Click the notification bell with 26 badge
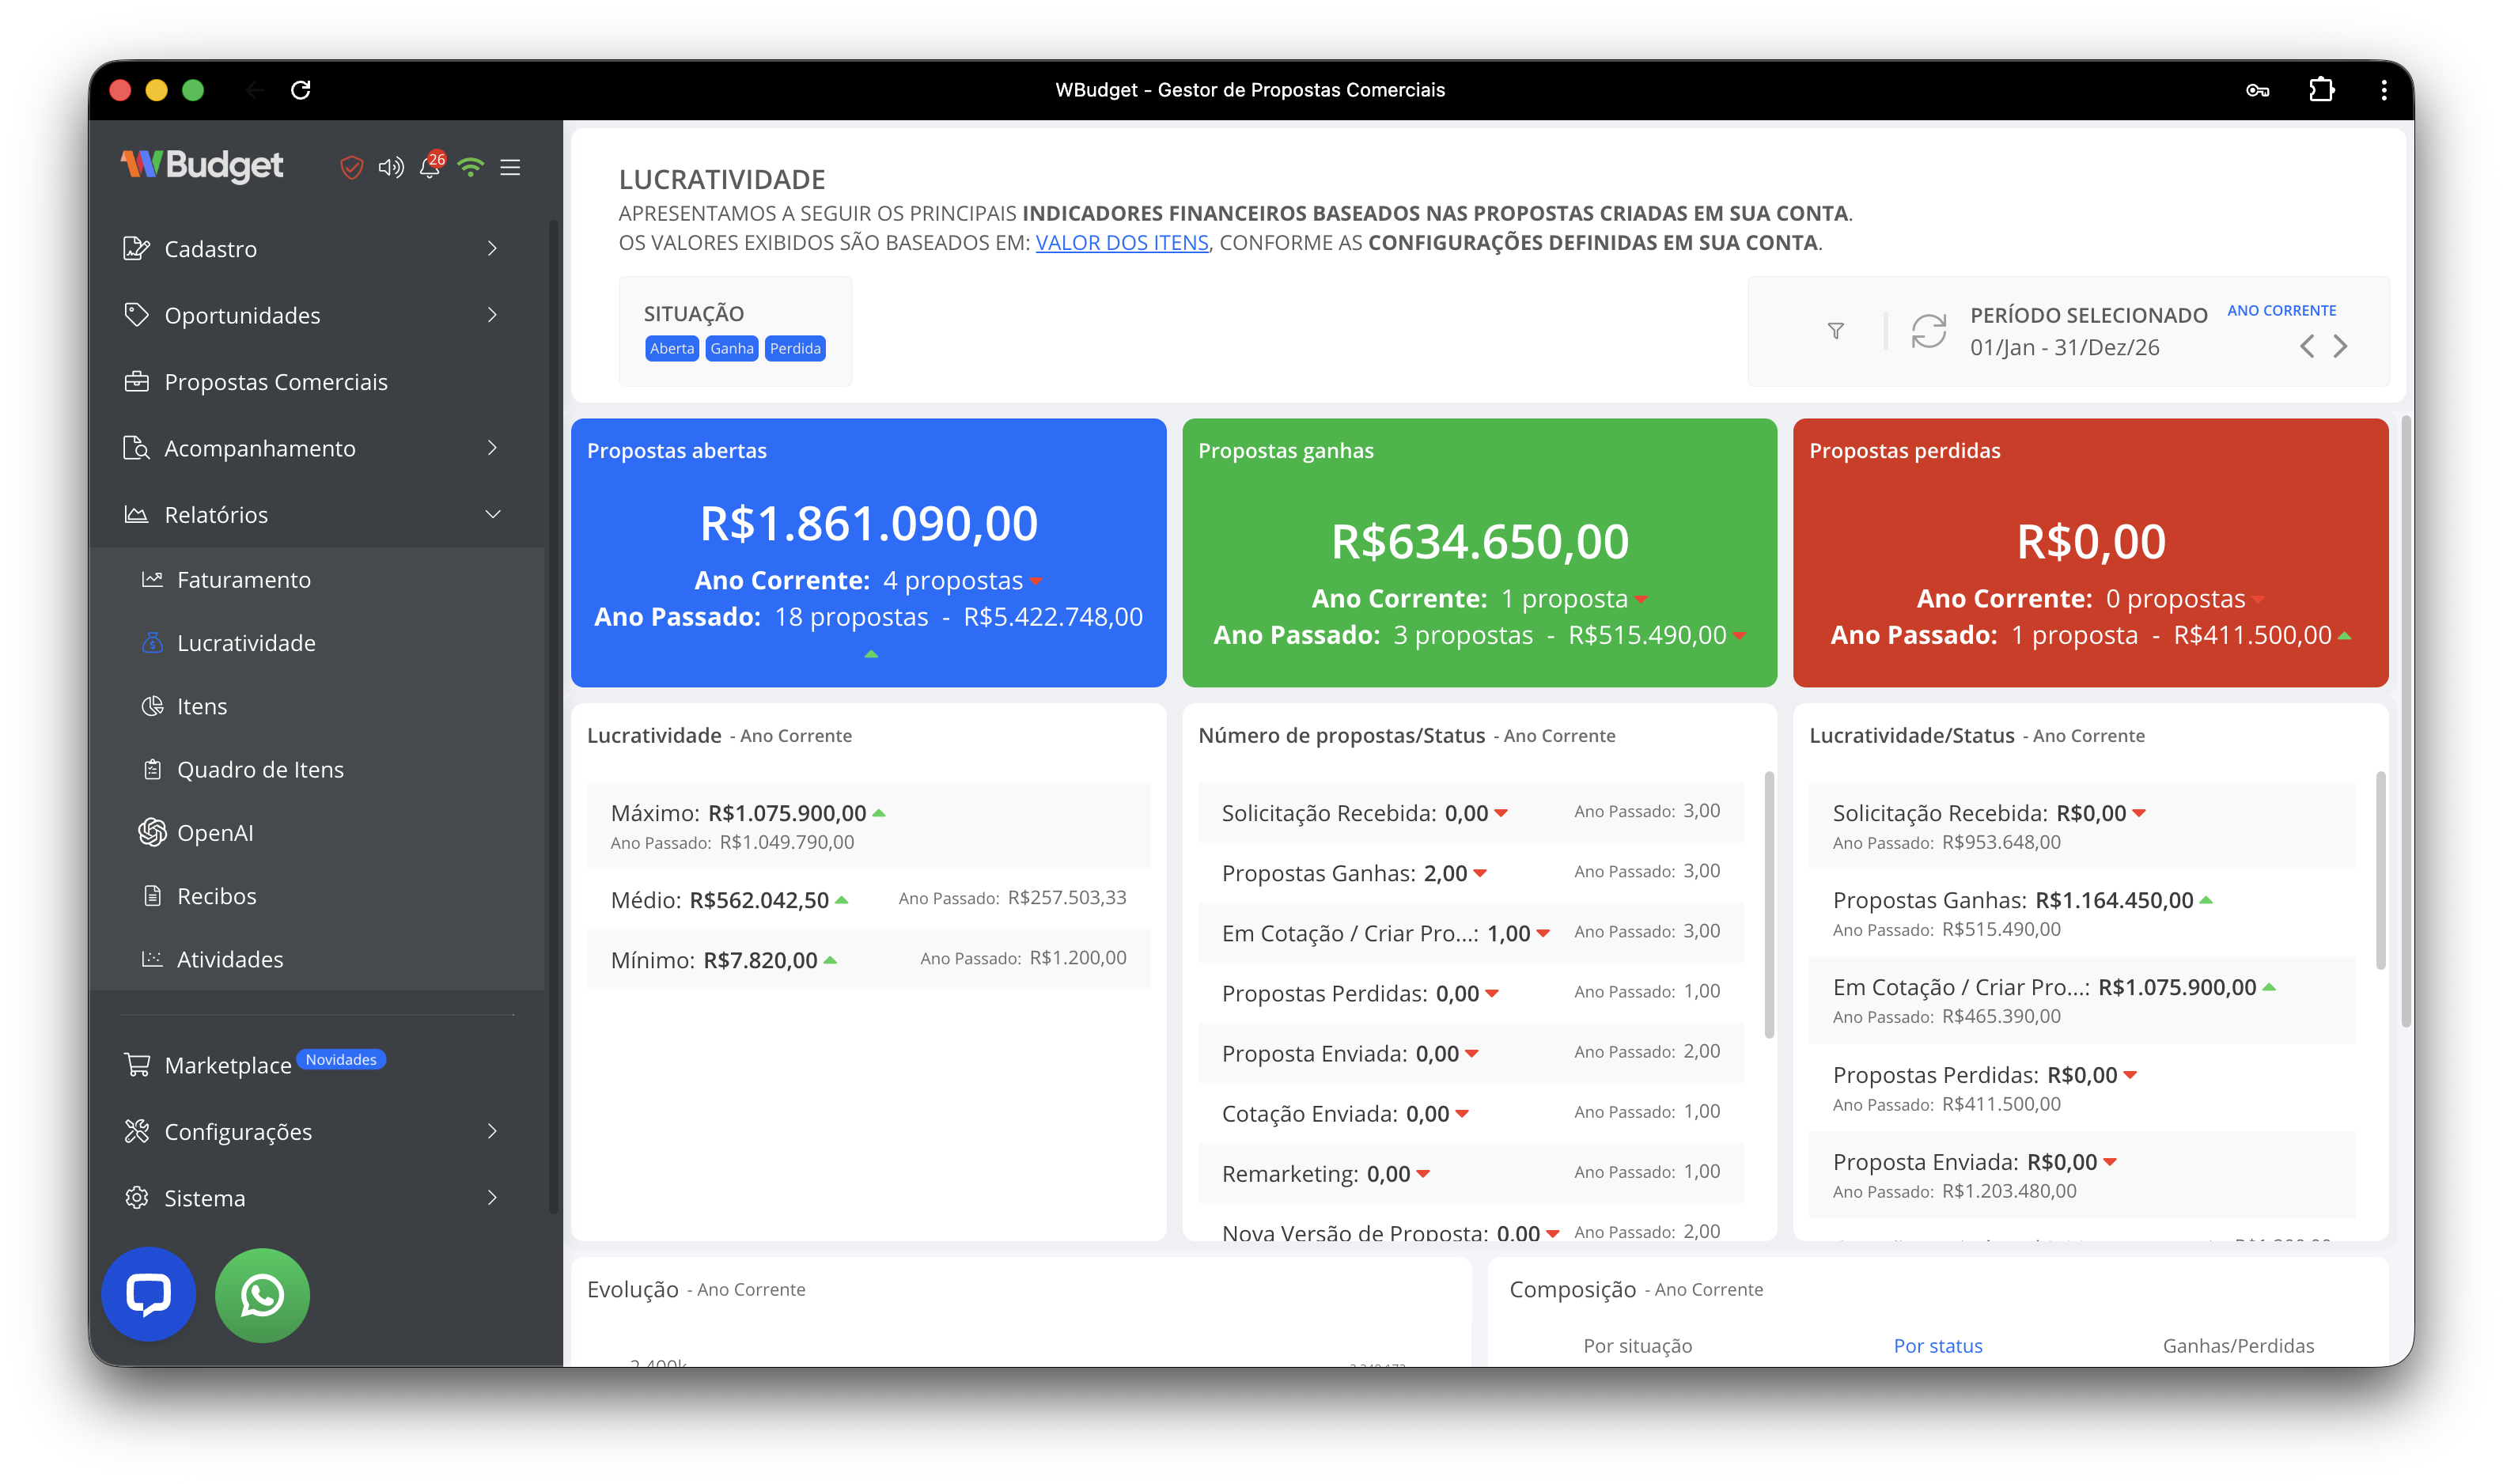This screenshot has height=1484, width=2503. point(430,167)
